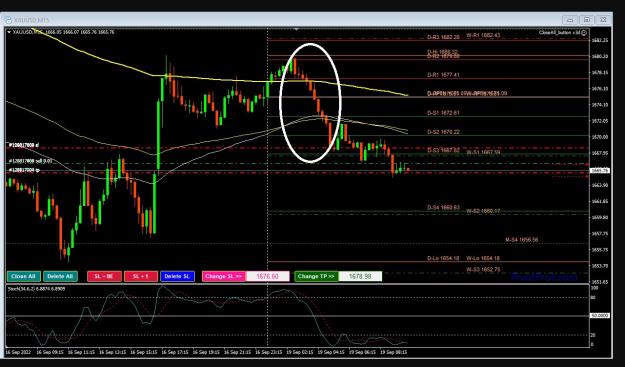
Task: Click the SL + 1 button
Action: point(141,276)
